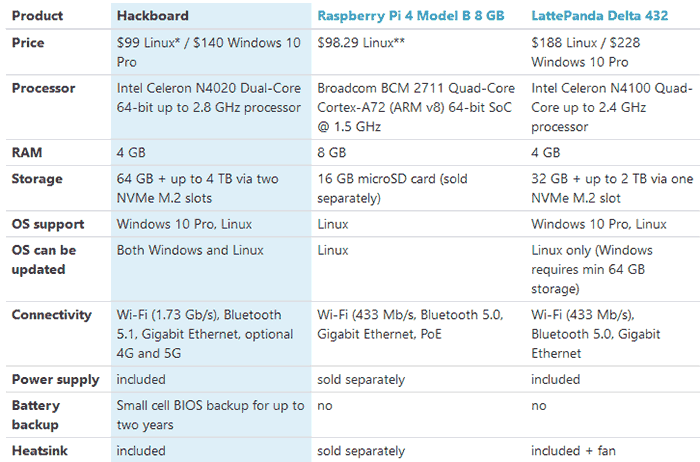Image resolution: width=700 pixels, height=462 pixels.
Task: Select the Battery backup row label
Action: coord(36,415)
